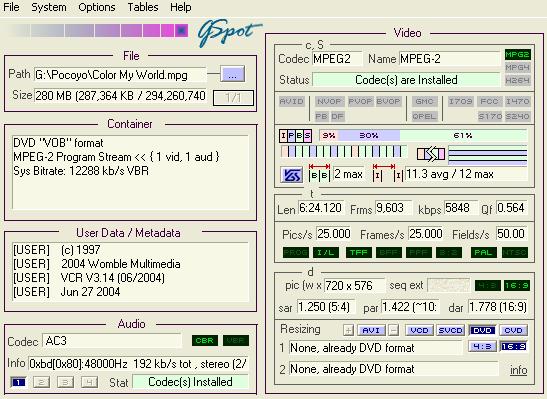Click 'Sys Bitrate: 12288 kb/s VBR' line
Screen dimensions: 547x399
[x=81, y=171]
